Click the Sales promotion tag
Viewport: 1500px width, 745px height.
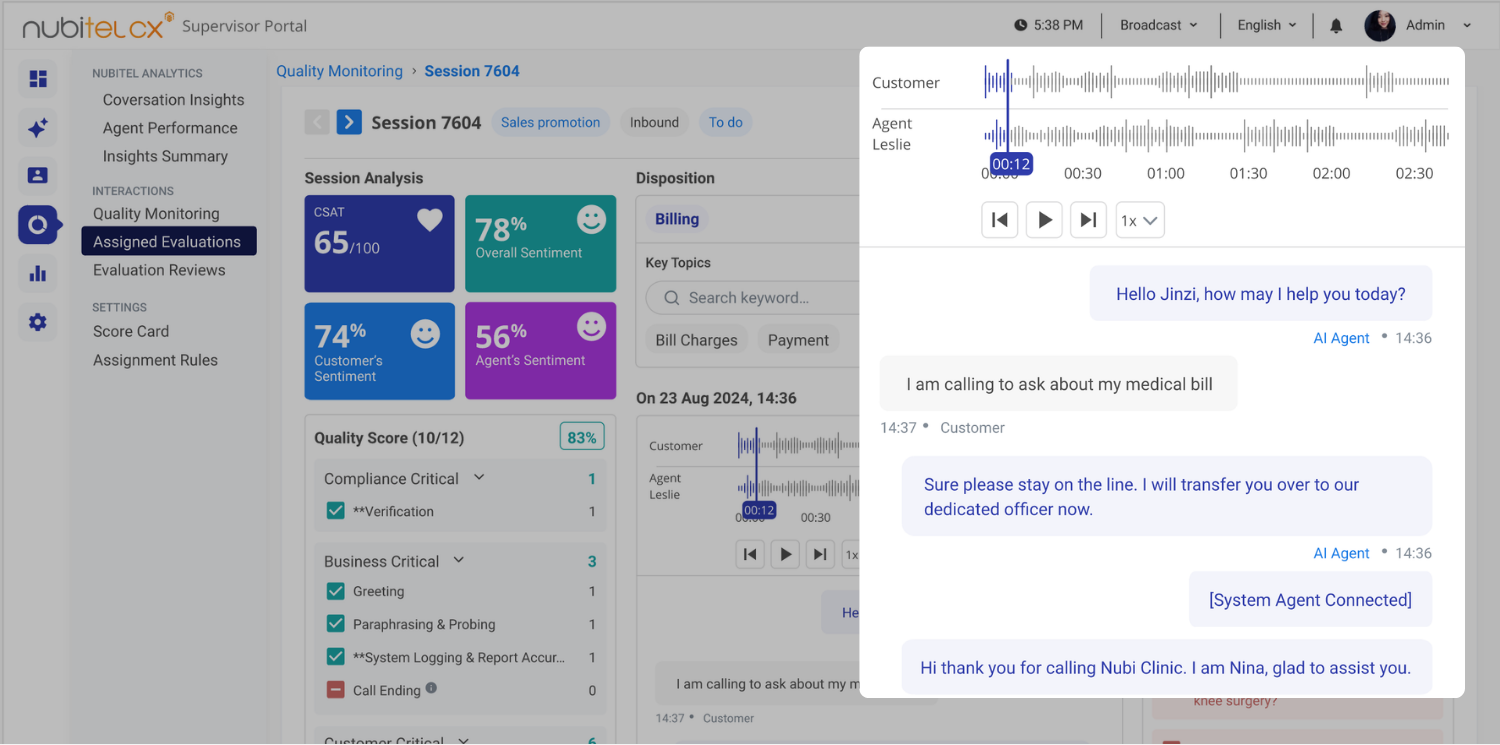click(x=550, y=122)
